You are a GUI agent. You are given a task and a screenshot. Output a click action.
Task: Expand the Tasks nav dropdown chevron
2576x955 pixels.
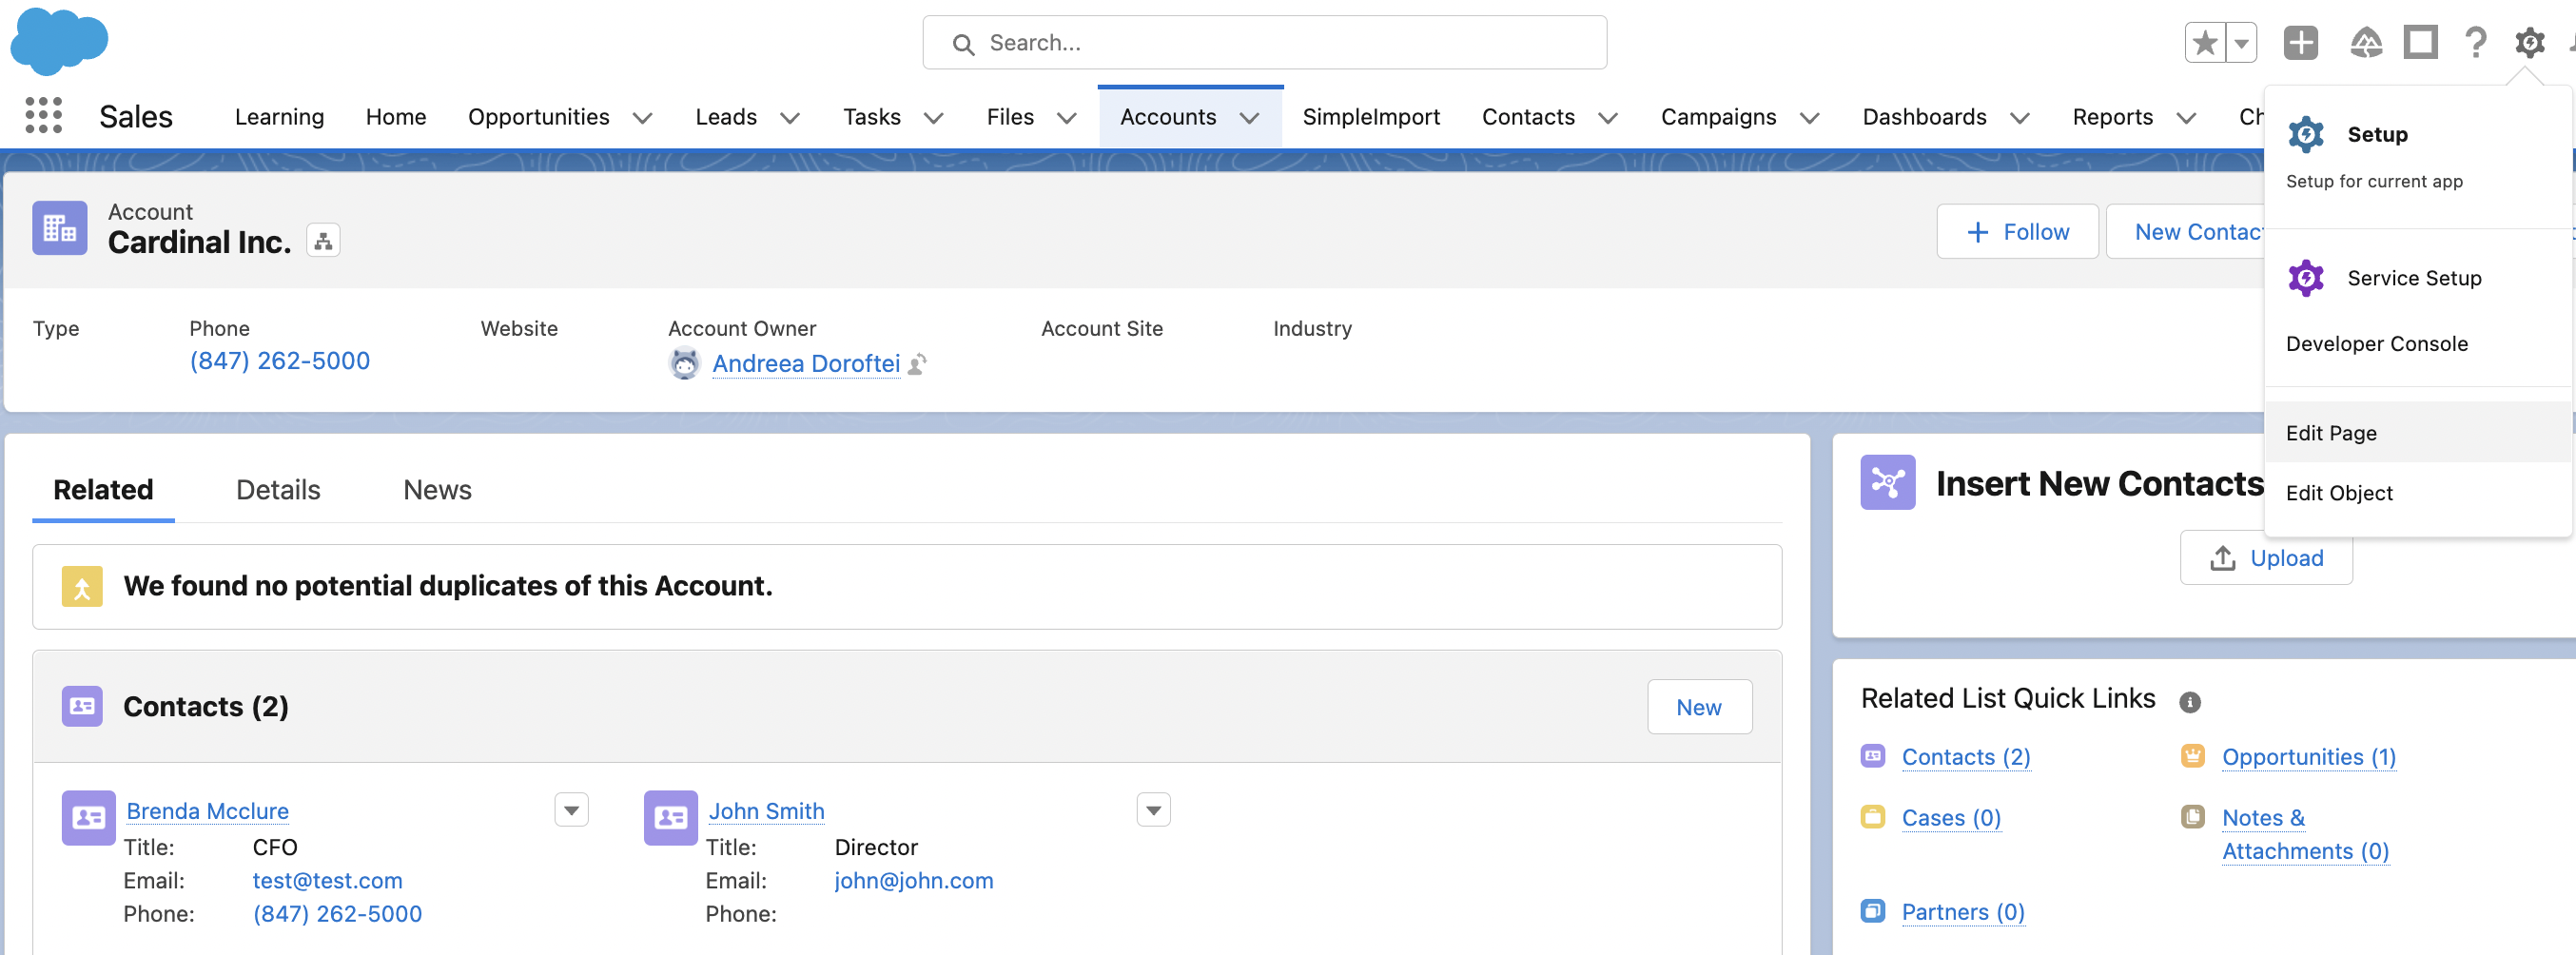[934, 118]
